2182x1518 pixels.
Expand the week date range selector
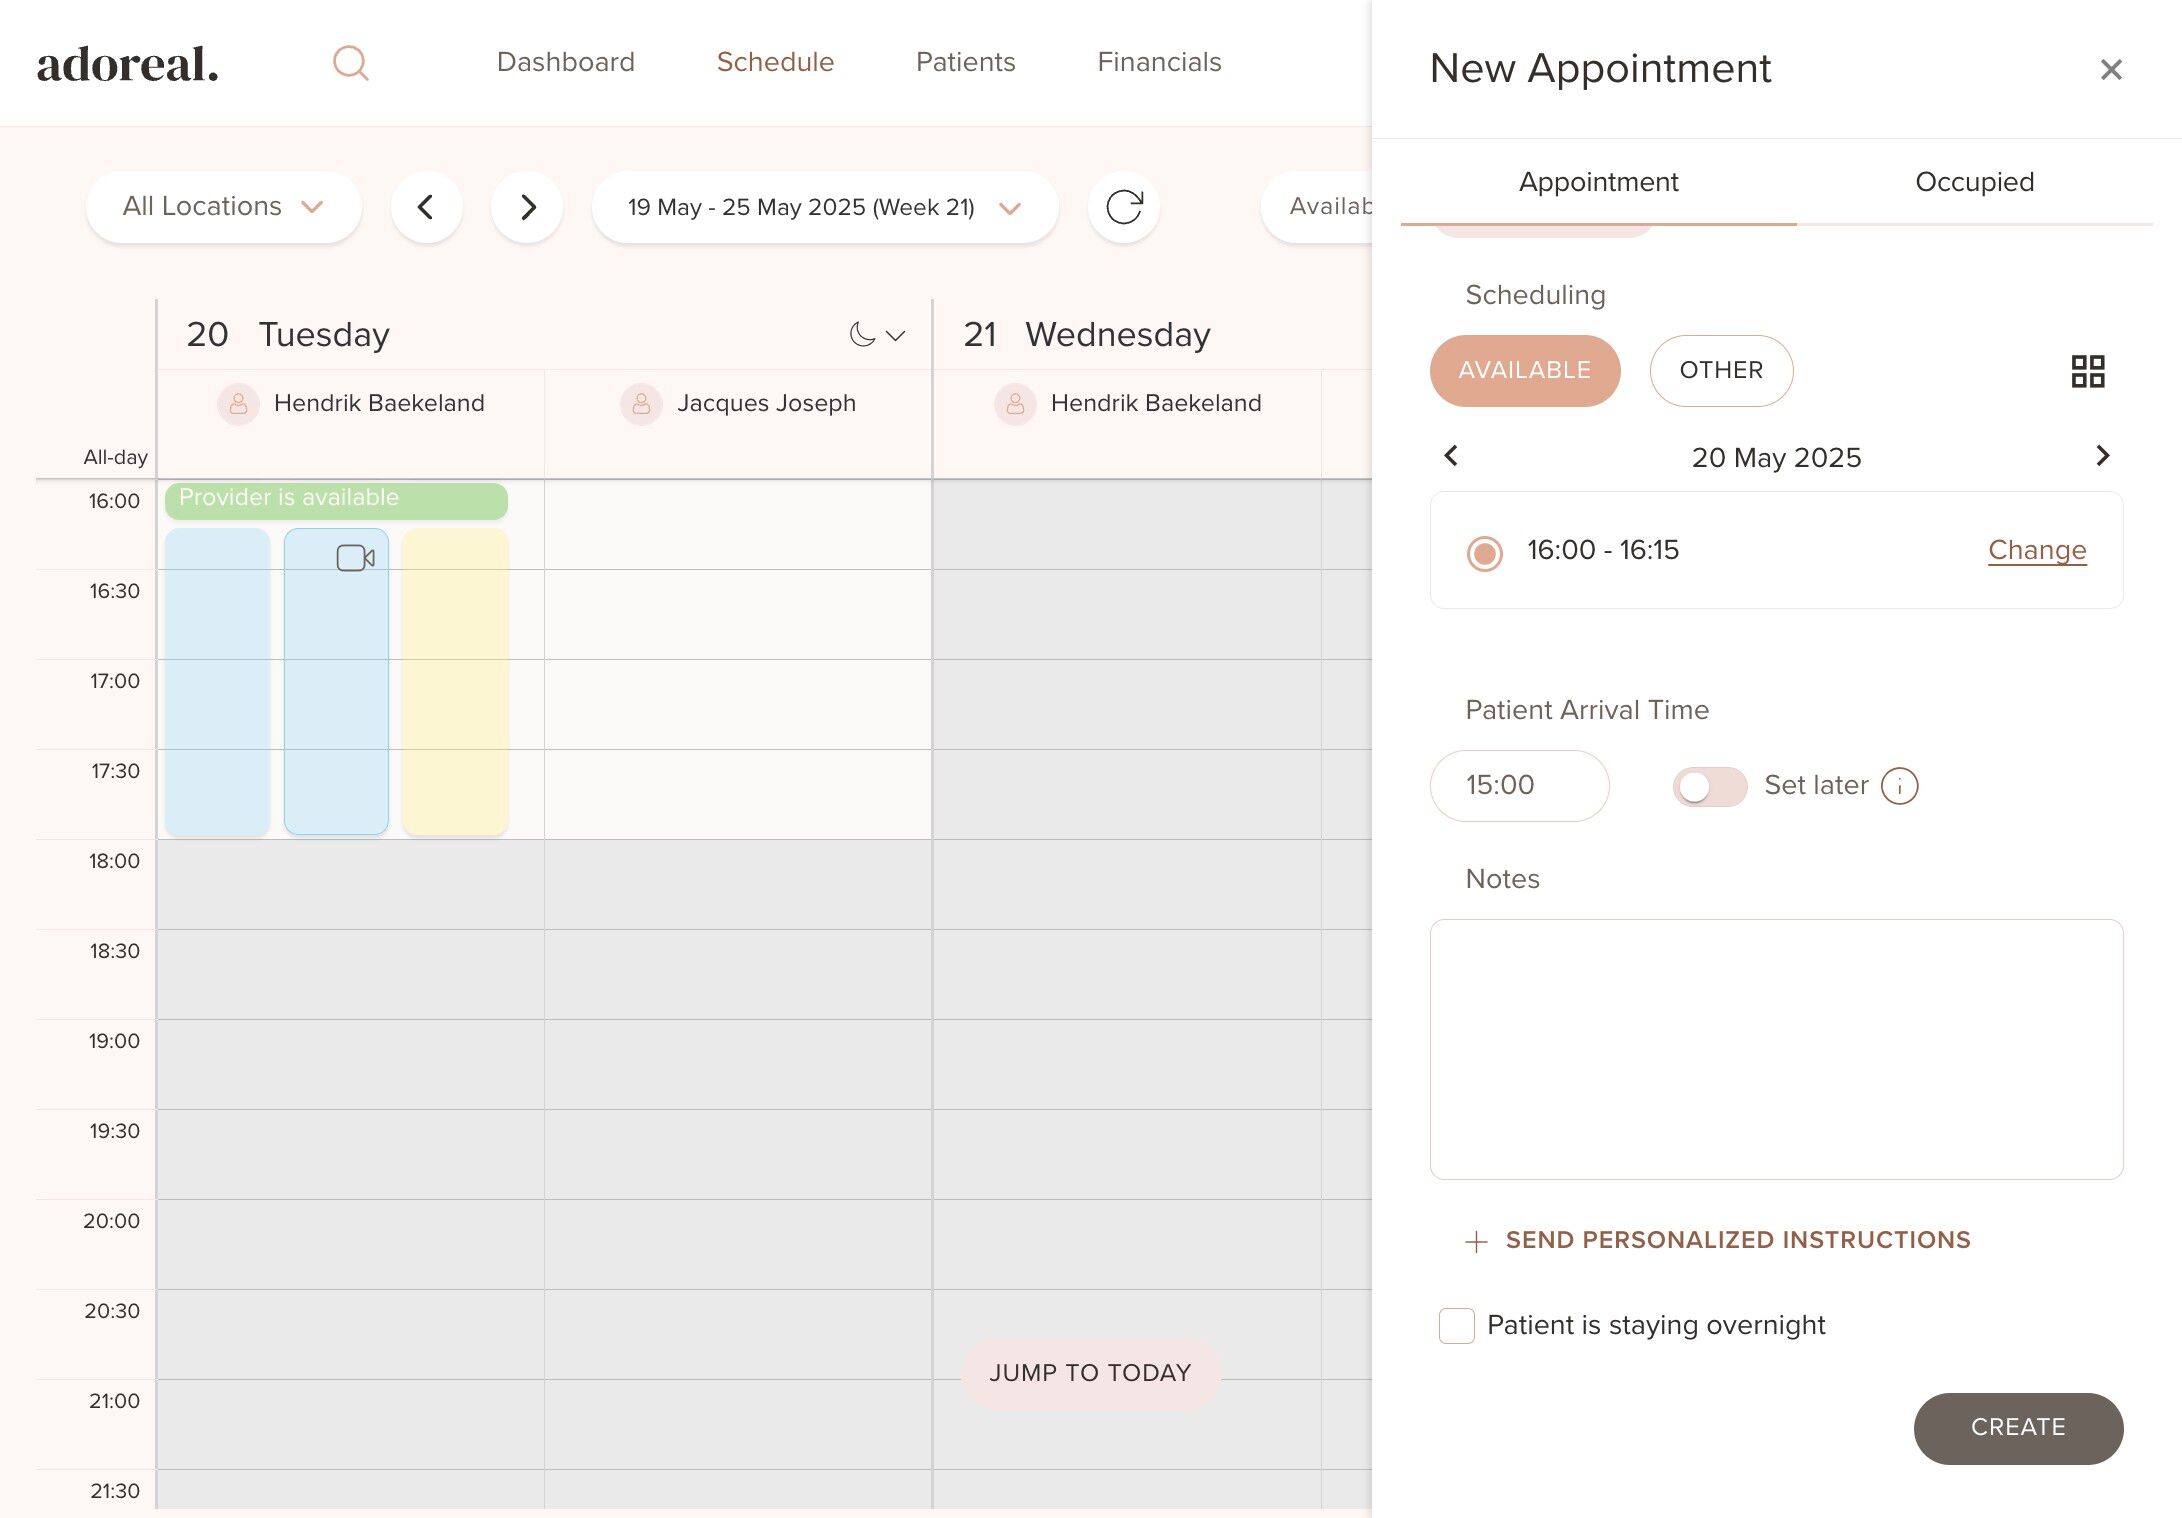(824, 207)
